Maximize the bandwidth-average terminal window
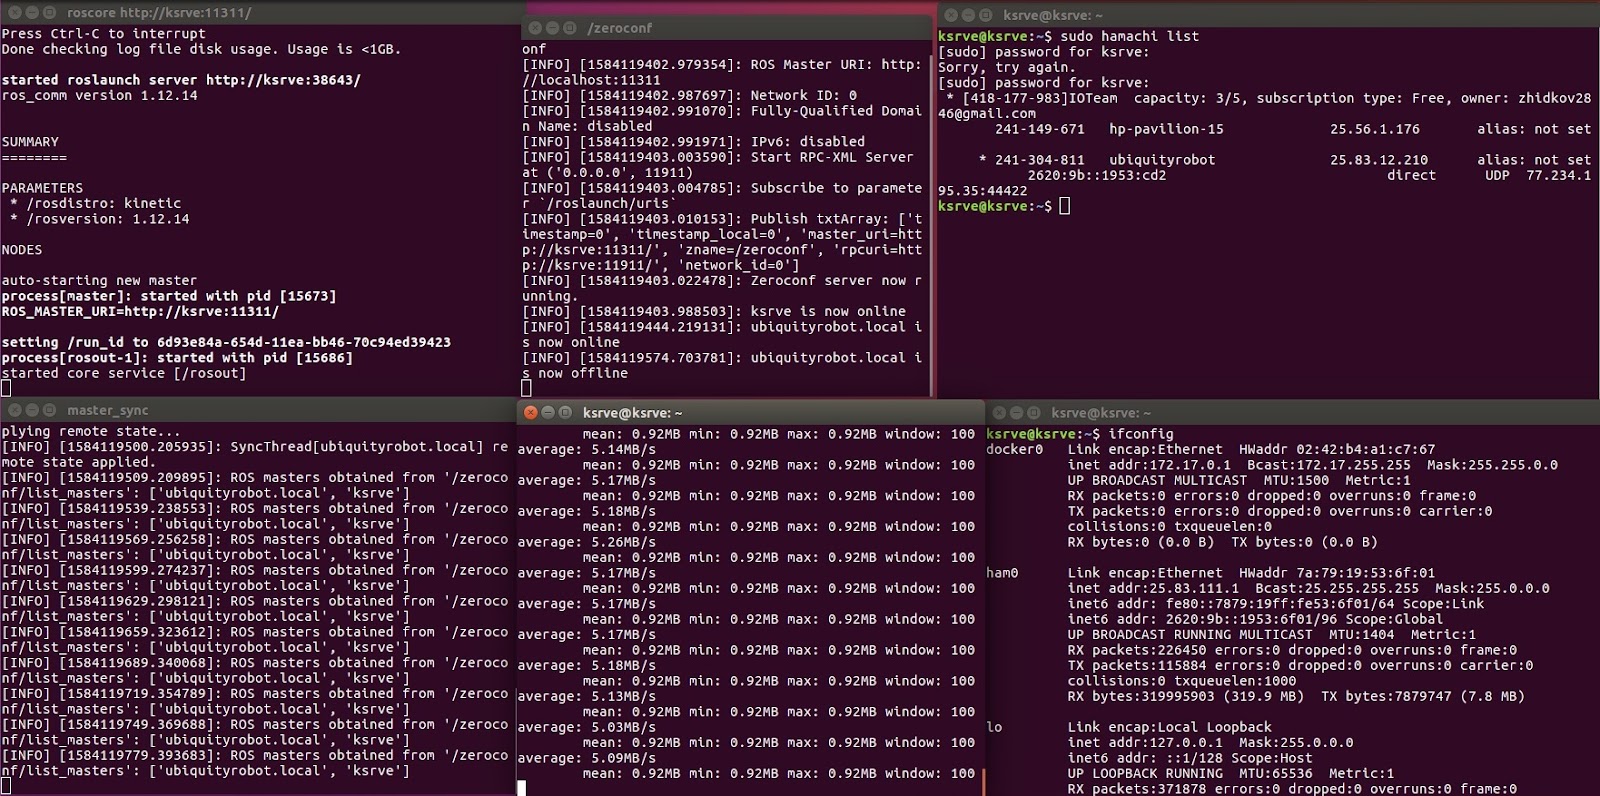Viewport: 1600px width, 796px height. click(565, 412)
